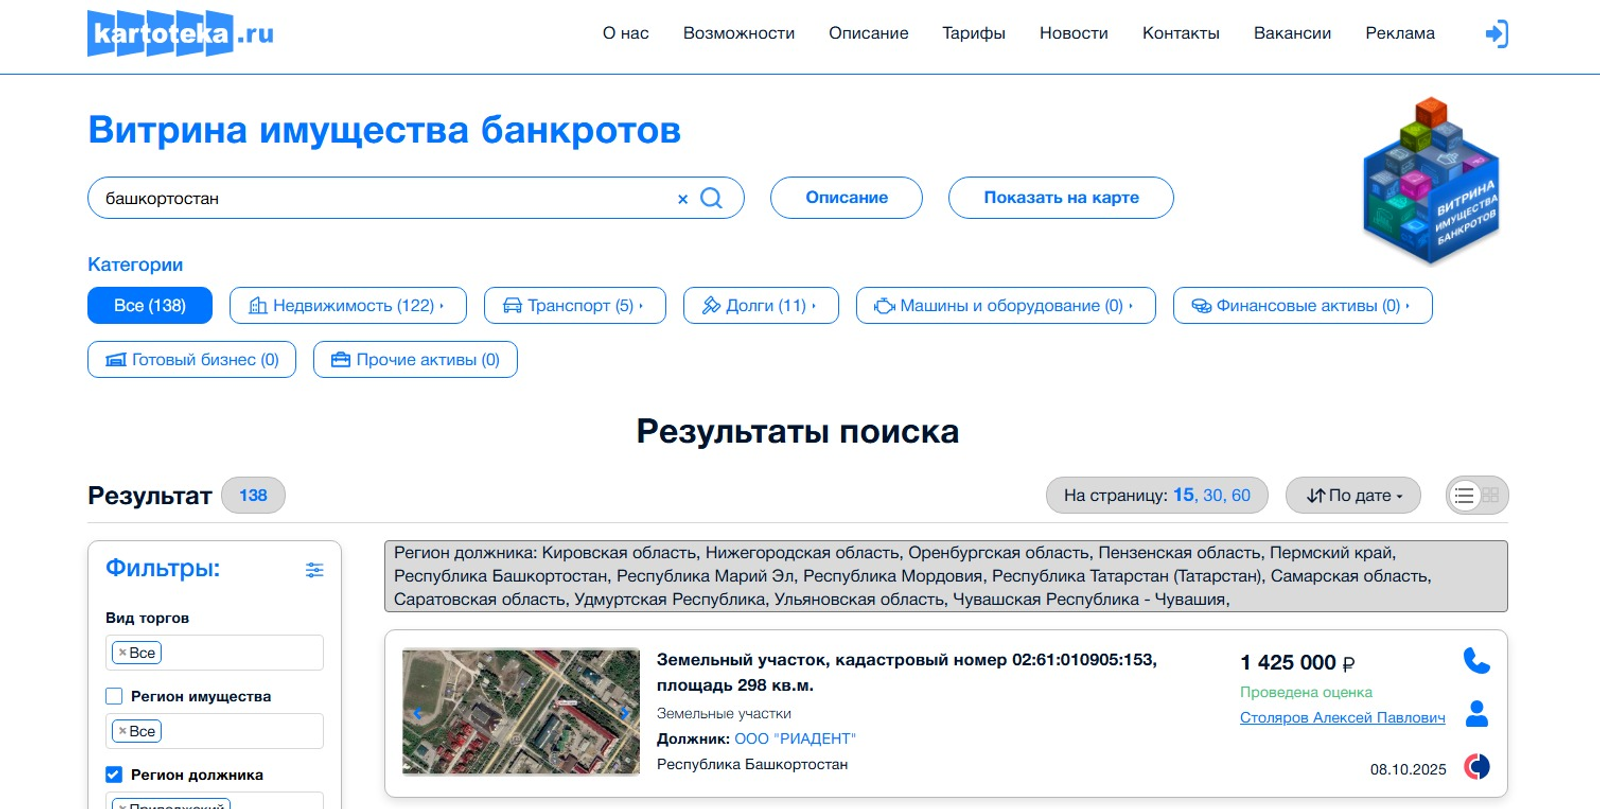This screenshot has width=1600, height=809.
Task: Uncheck the Регион должника checkbox
Action: (x=114, y=775)
